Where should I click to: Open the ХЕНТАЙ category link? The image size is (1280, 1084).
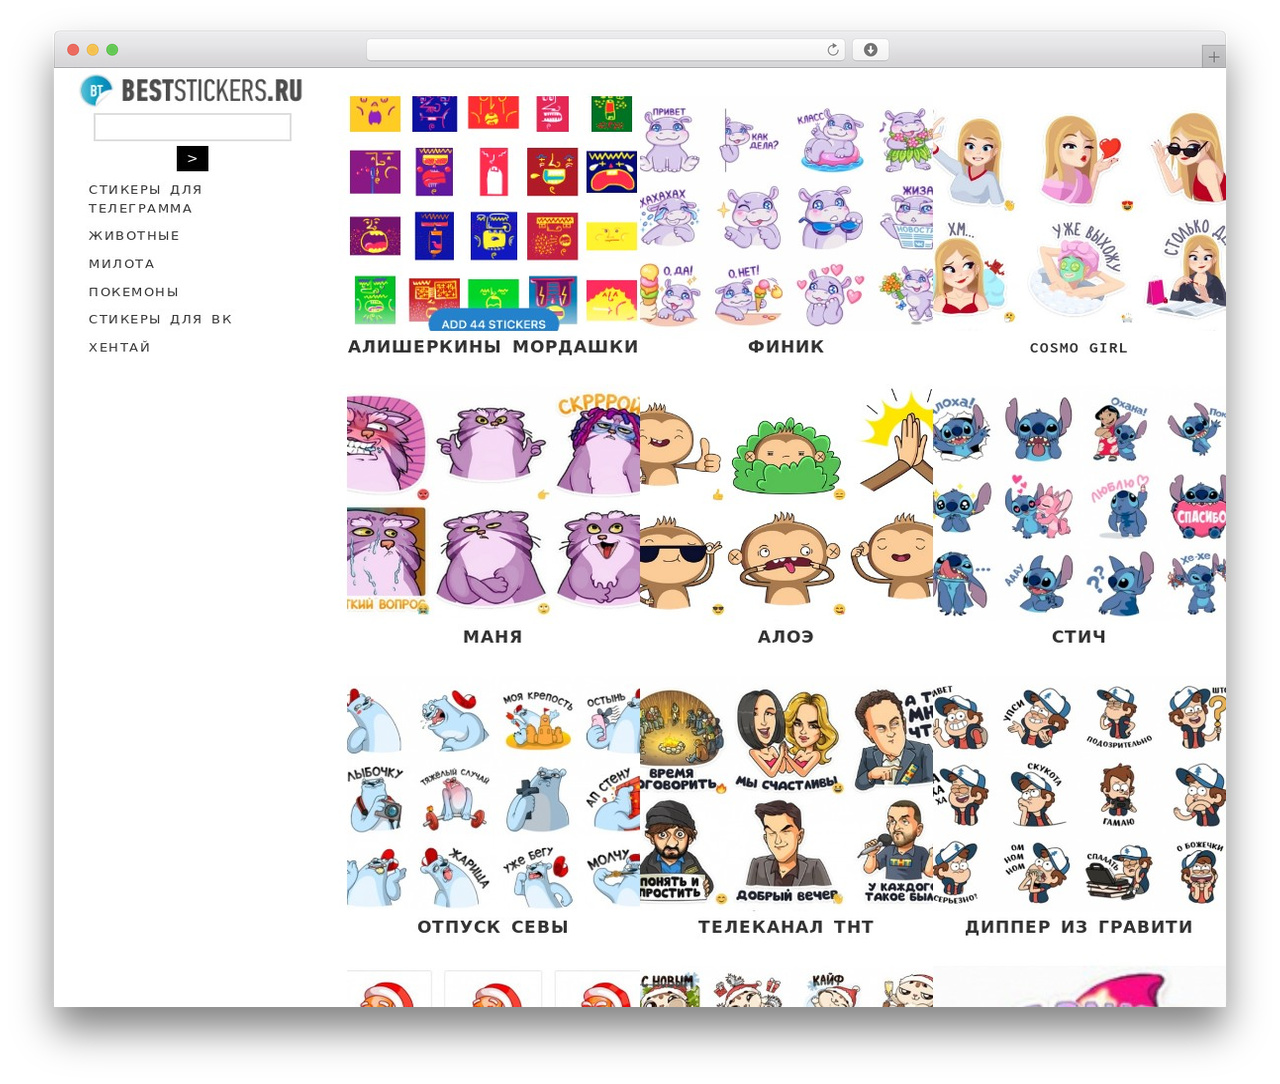coord(120,347)
